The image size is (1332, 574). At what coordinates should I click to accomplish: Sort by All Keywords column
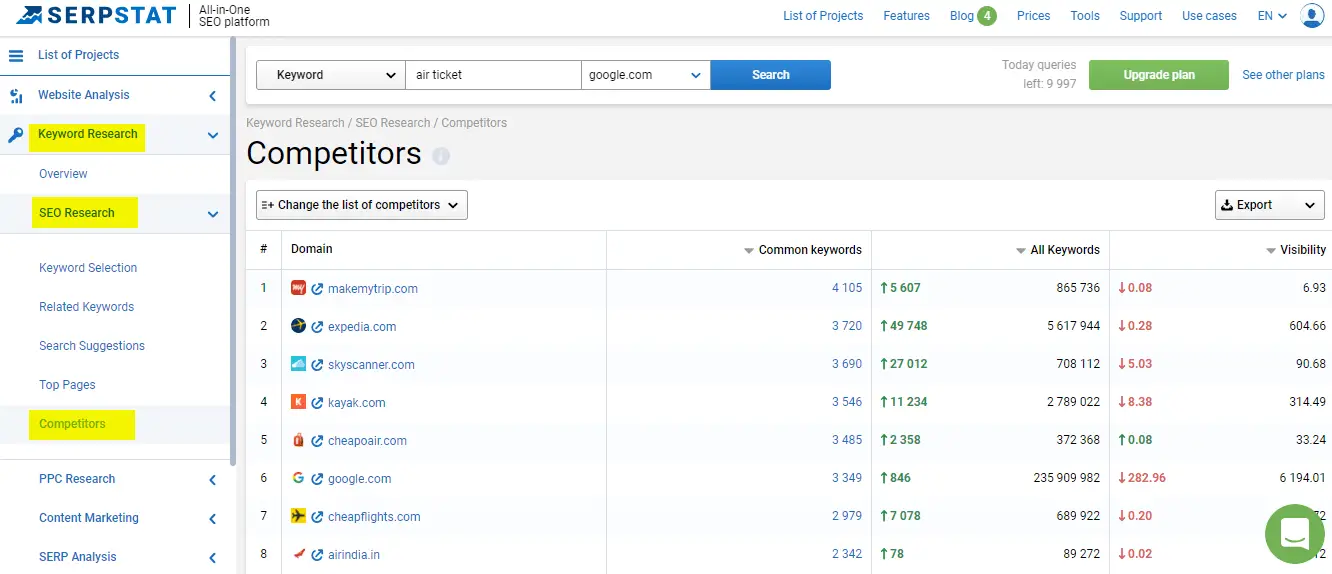[1058, 250]
